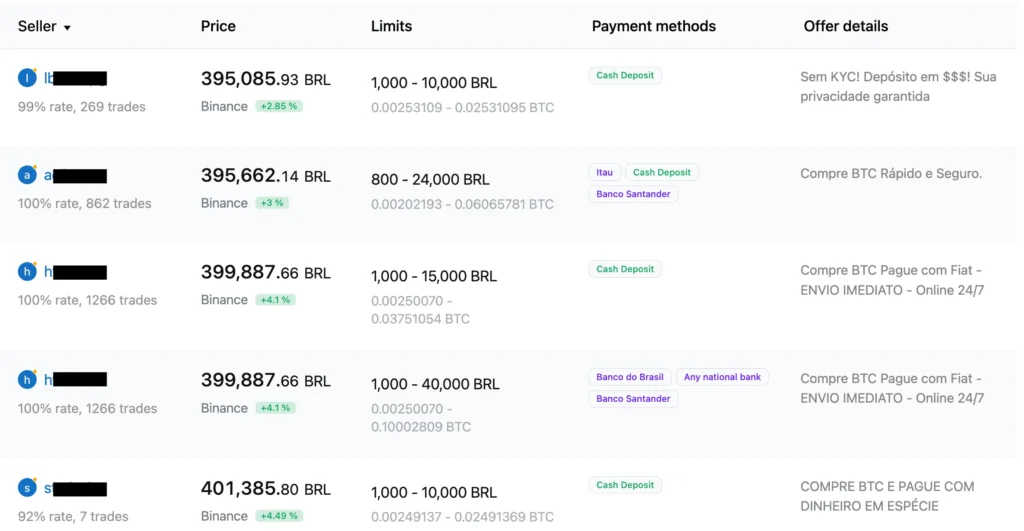Open avatar of seller with 269 trades
This screenshot has width=1024, height=531.
click(27, 78)
